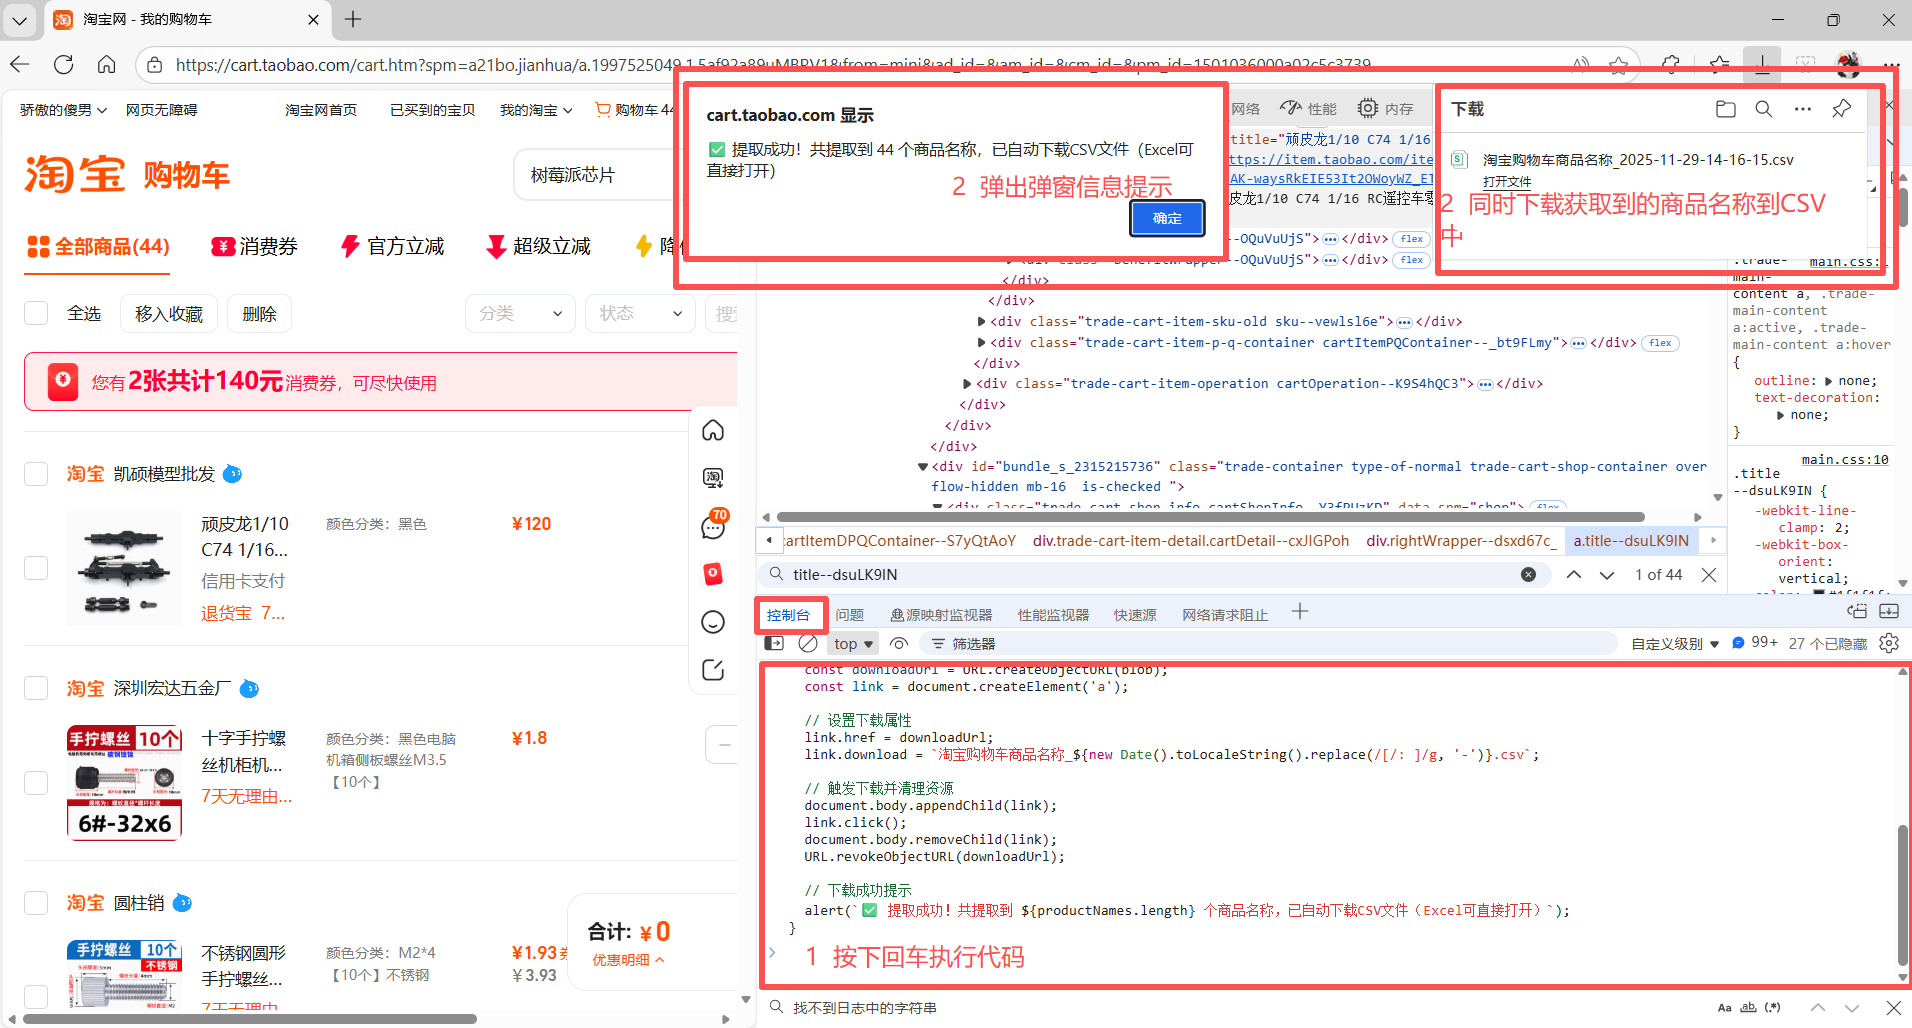1912x1028 pixels.
Task: Switch to the 问题 issues tab
Action: 850,615
